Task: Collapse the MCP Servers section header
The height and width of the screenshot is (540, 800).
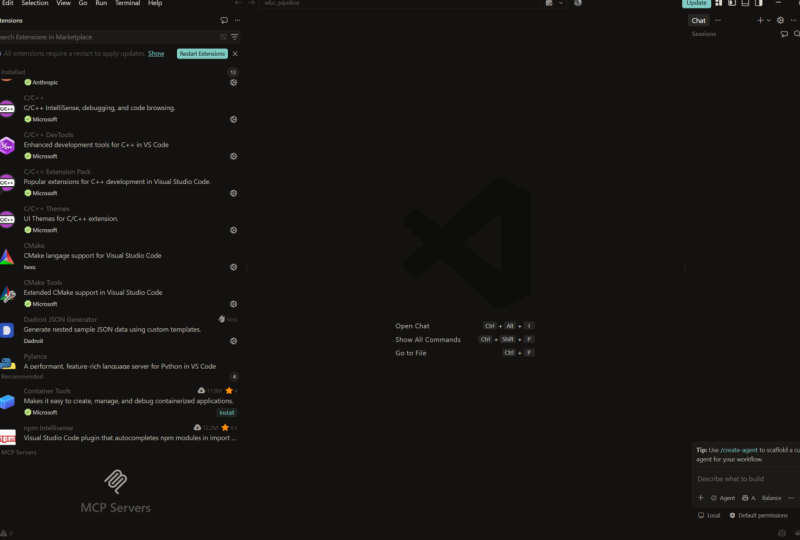Action: click(x=120, y=452)
